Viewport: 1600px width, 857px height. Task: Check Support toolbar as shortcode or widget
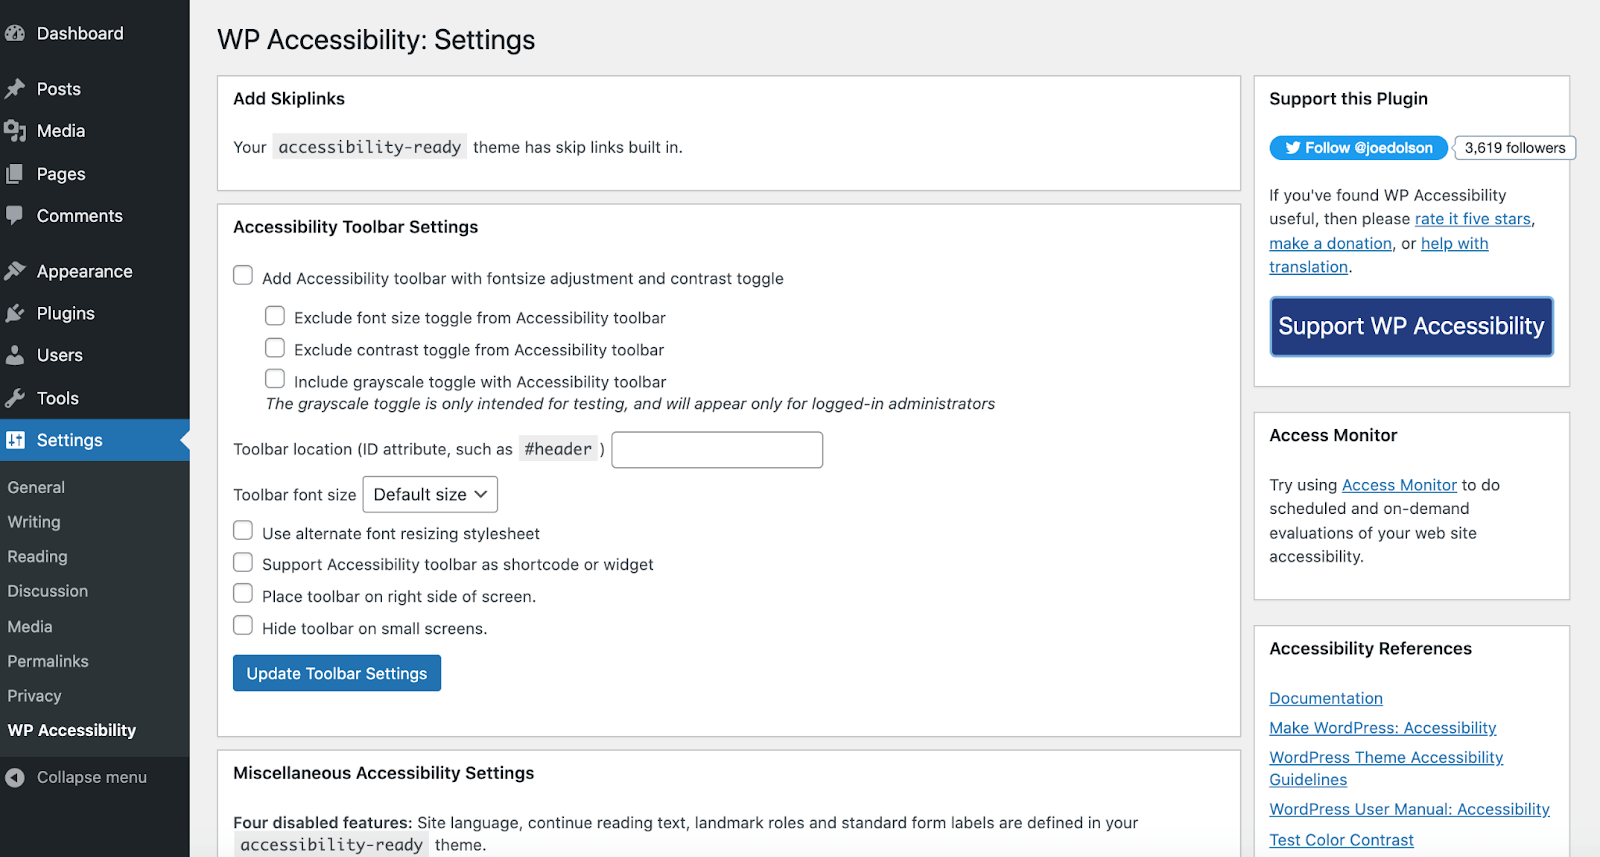click(243, 562)
